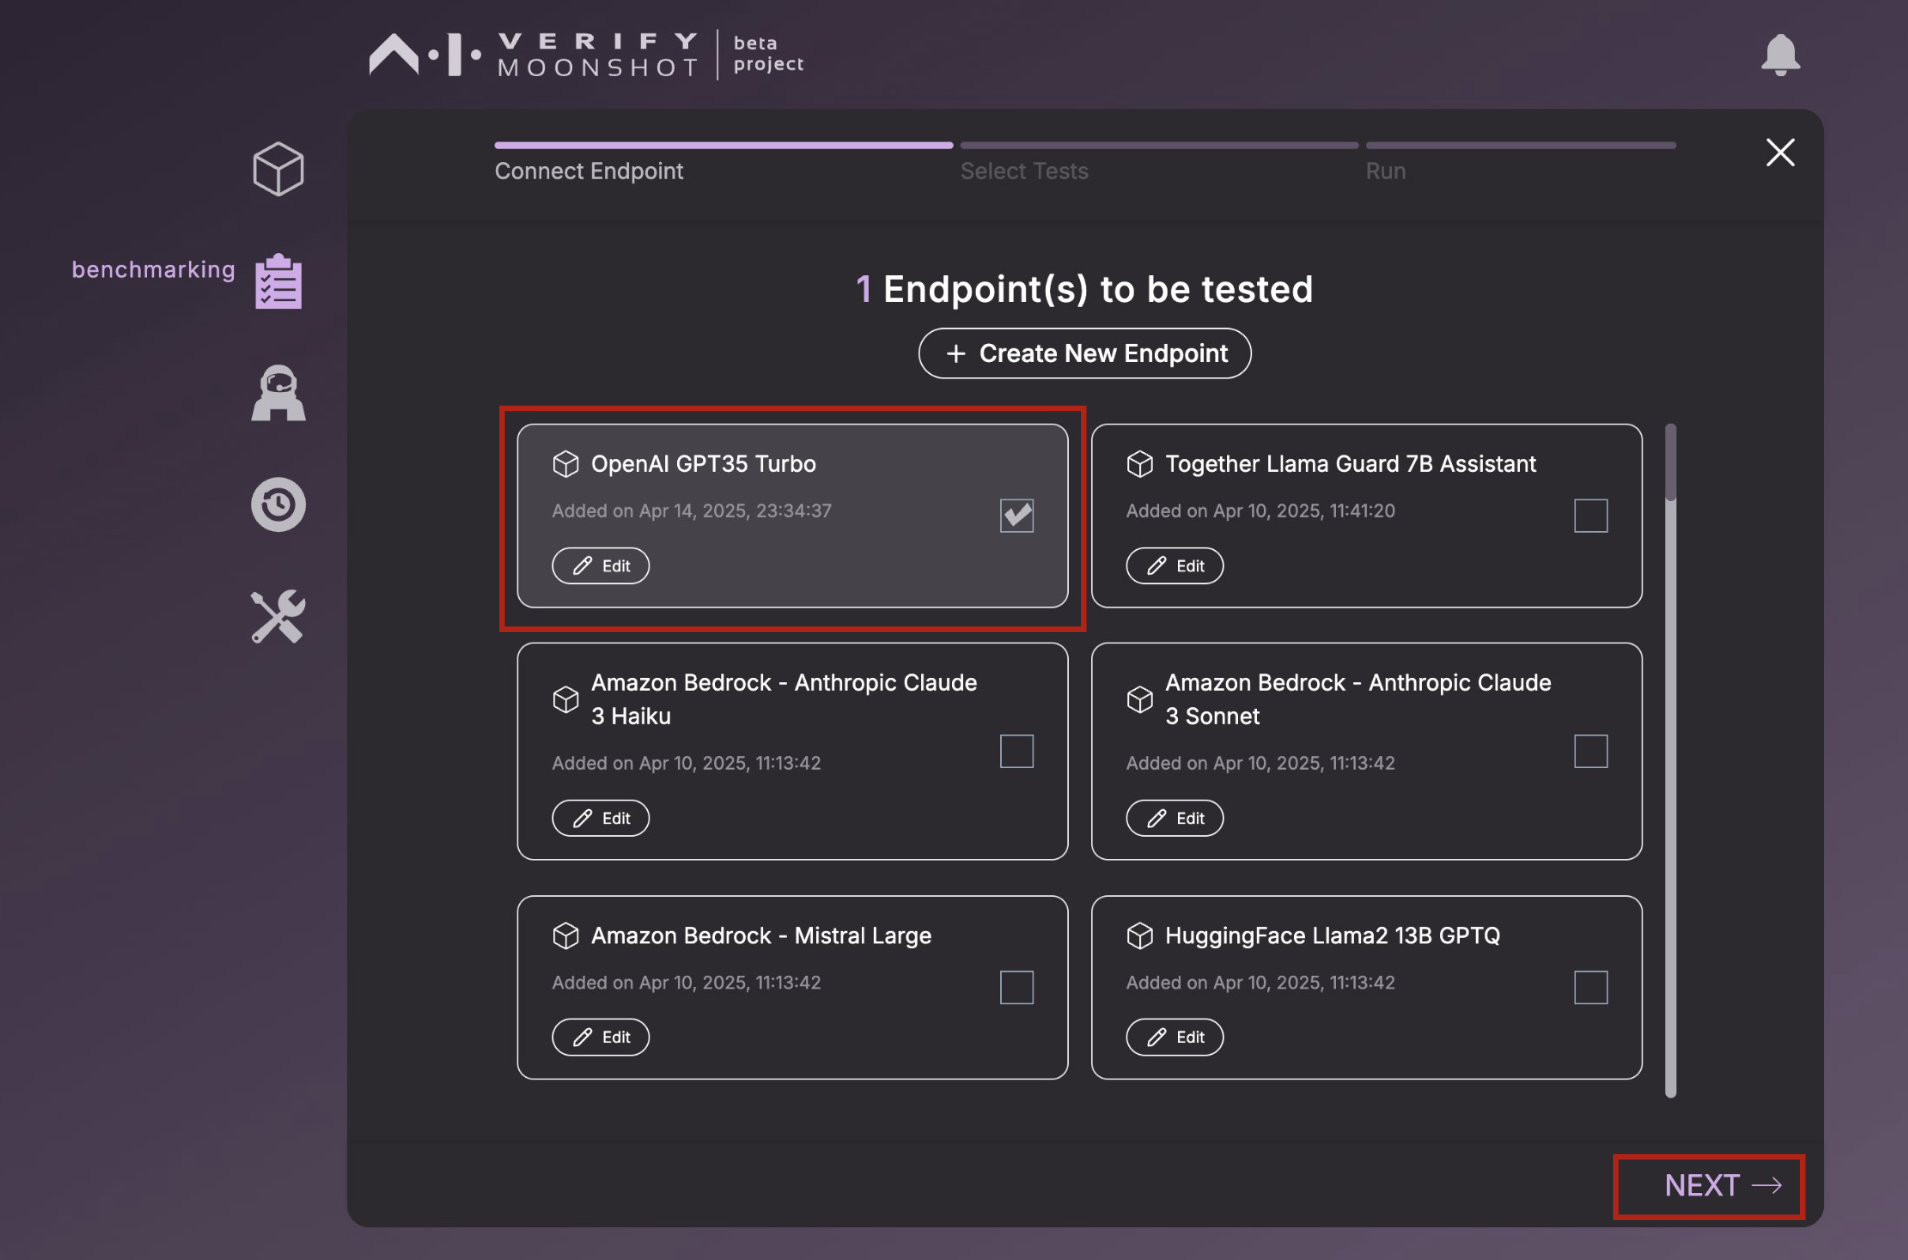Click cube icon on Claude 3 Sonnet card
1908x1260 pixels.
click(x=1140, y=699)
